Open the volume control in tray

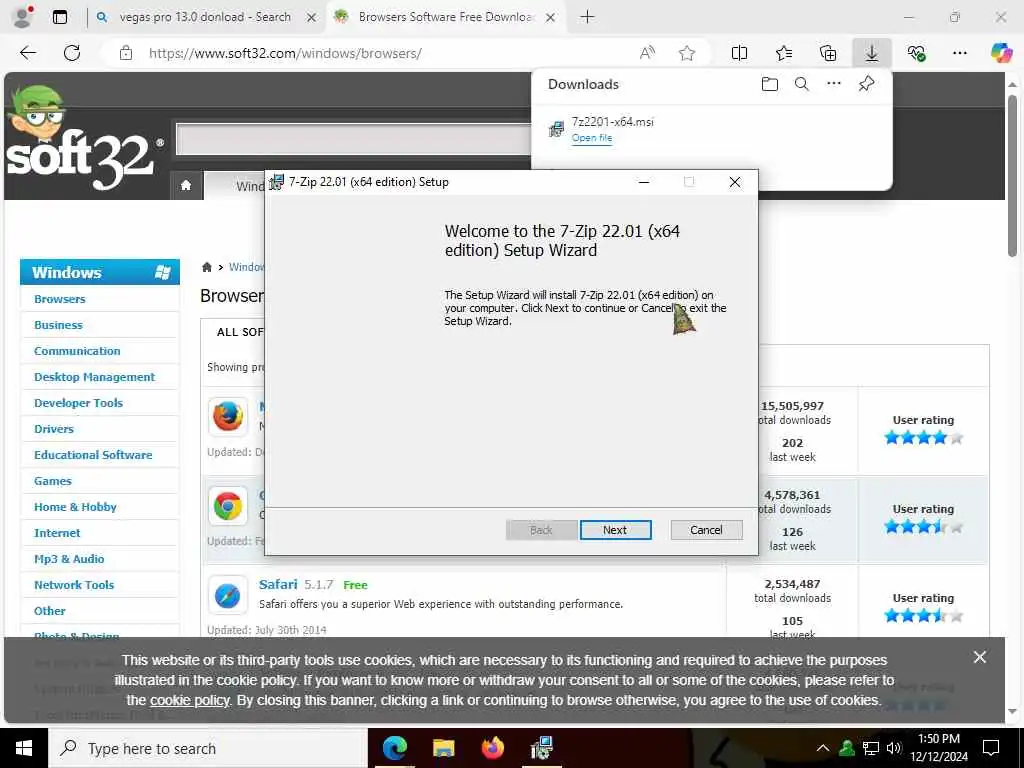(893, 748)
